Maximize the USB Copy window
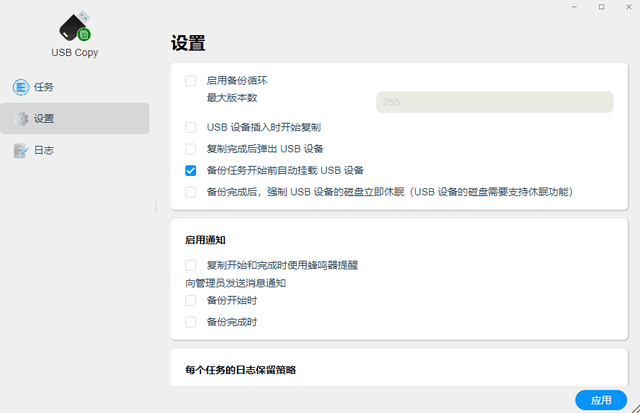This screenshot has height=413, width=640. [601, 7]
